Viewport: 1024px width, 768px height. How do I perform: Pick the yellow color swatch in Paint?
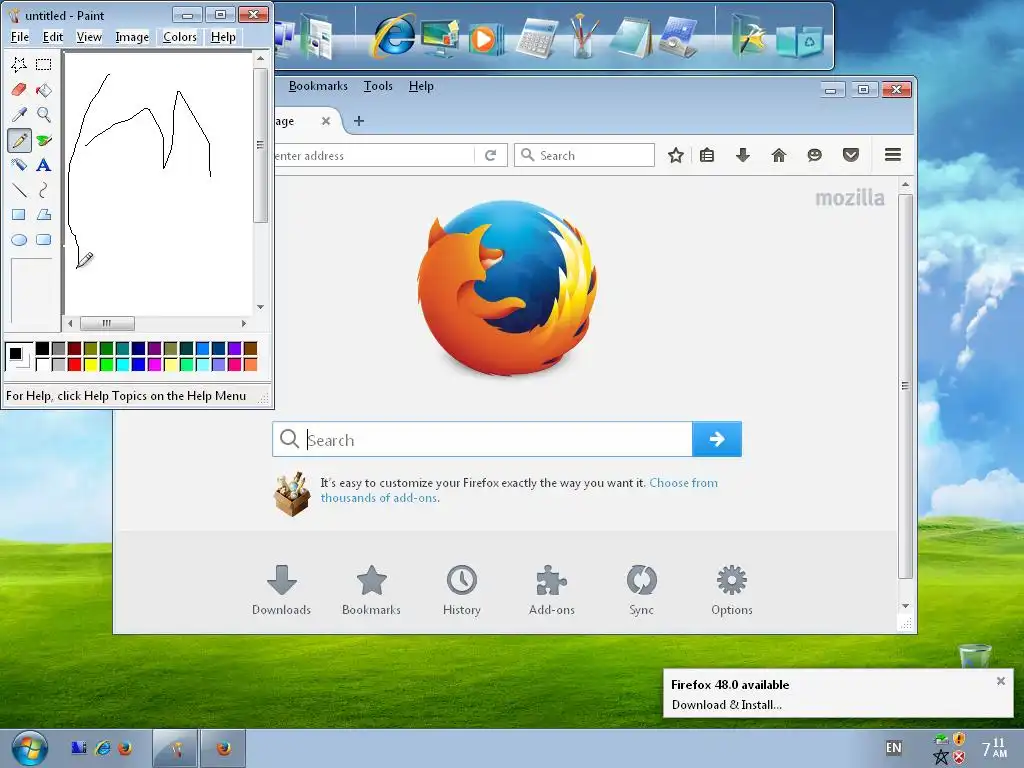(x=91, y=364)
